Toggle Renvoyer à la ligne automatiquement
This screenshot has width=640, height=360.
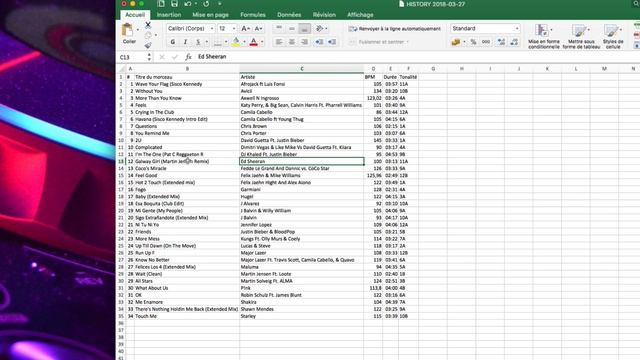tap(394, 29)
